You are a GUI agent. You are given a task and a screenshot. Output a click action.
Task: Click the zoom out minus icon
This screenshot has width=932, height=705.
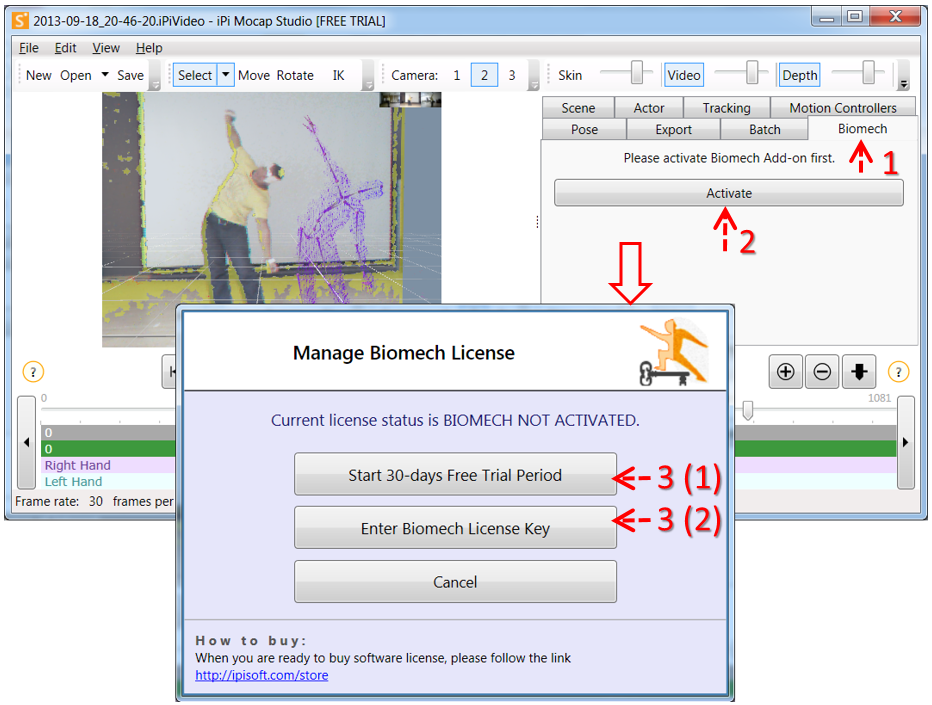(x=822, y=372)
